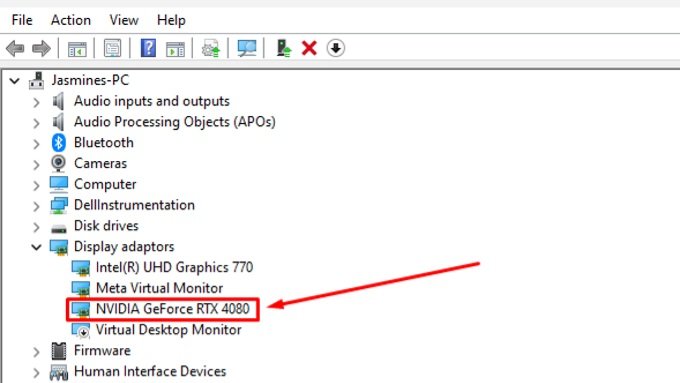Expand Audio inputs and outputs

36,102
